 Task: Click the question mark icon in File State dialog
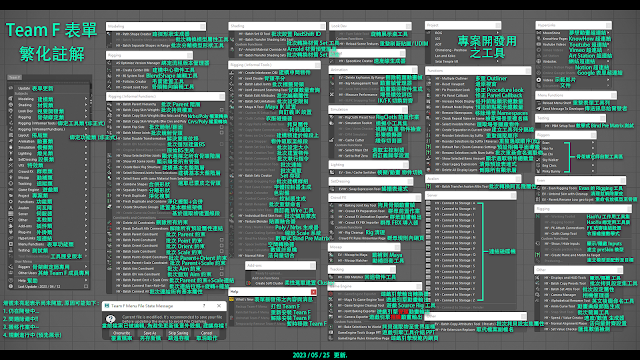click(110, 319)
